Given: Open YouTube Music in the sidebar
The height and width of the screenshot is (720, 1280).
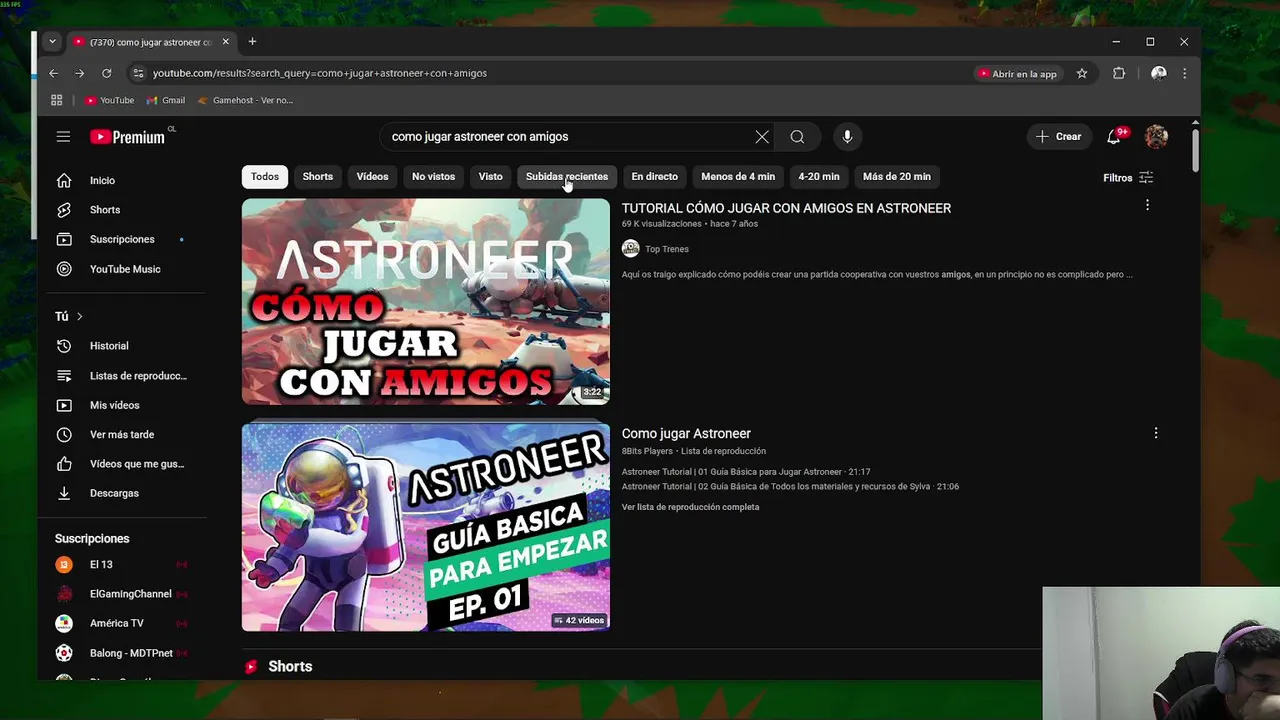Looking at the screenshot, I should coord(124,269).
